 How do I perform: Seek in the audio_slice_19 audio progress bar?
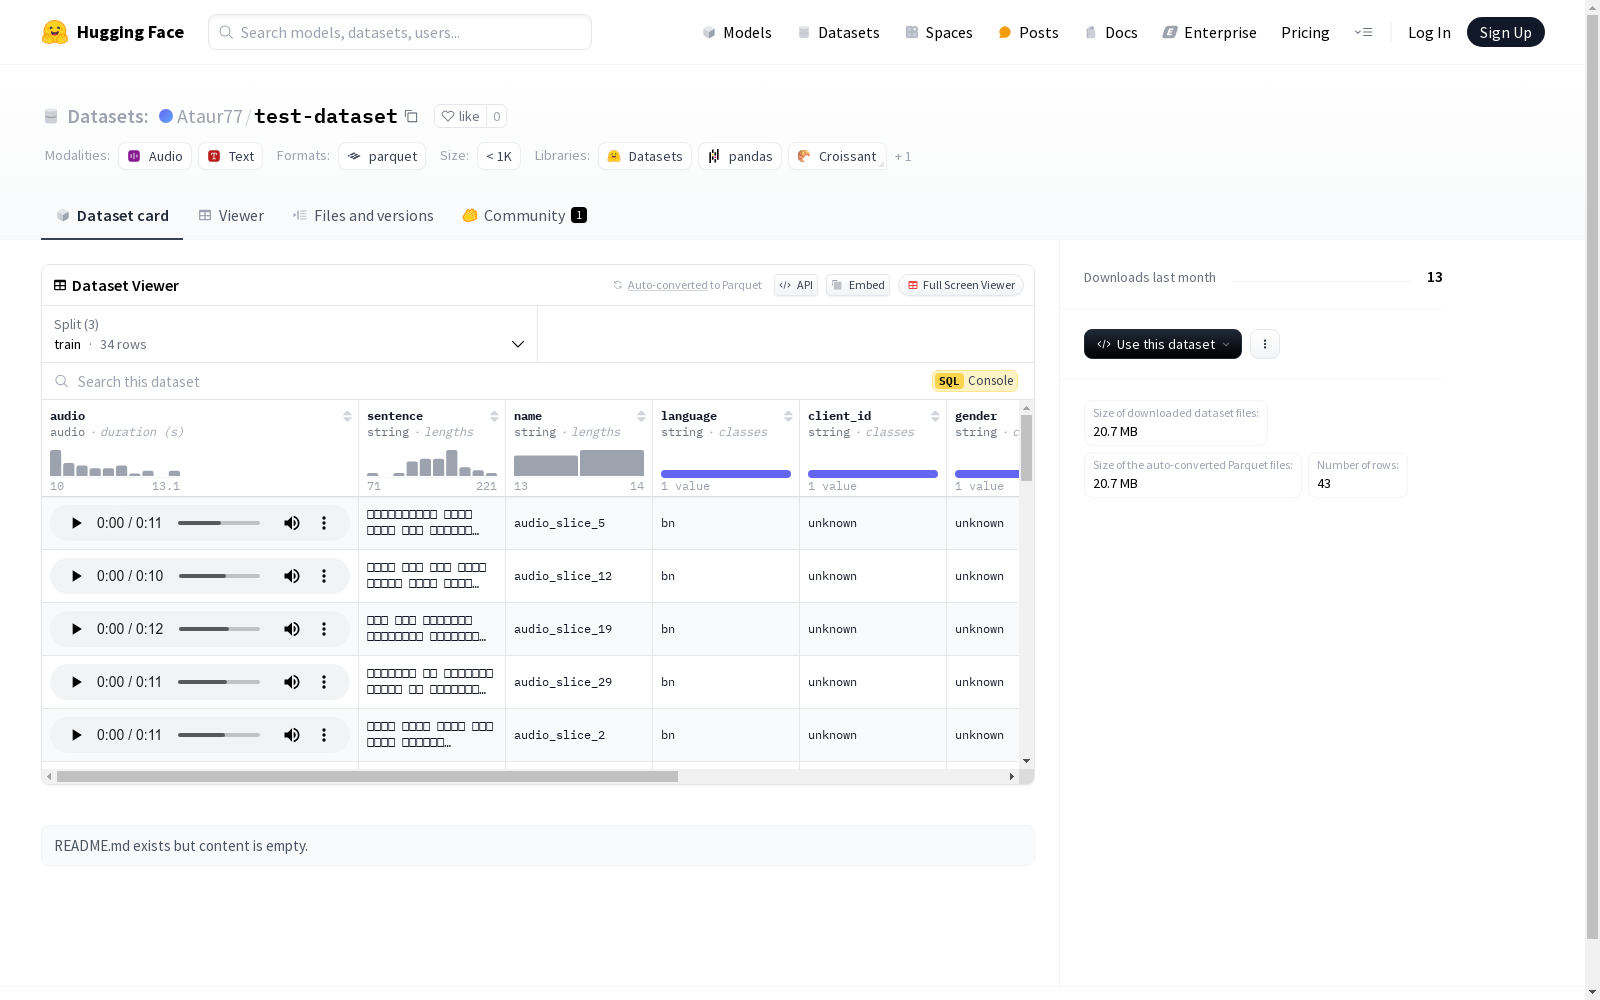[x=219, y=629]
